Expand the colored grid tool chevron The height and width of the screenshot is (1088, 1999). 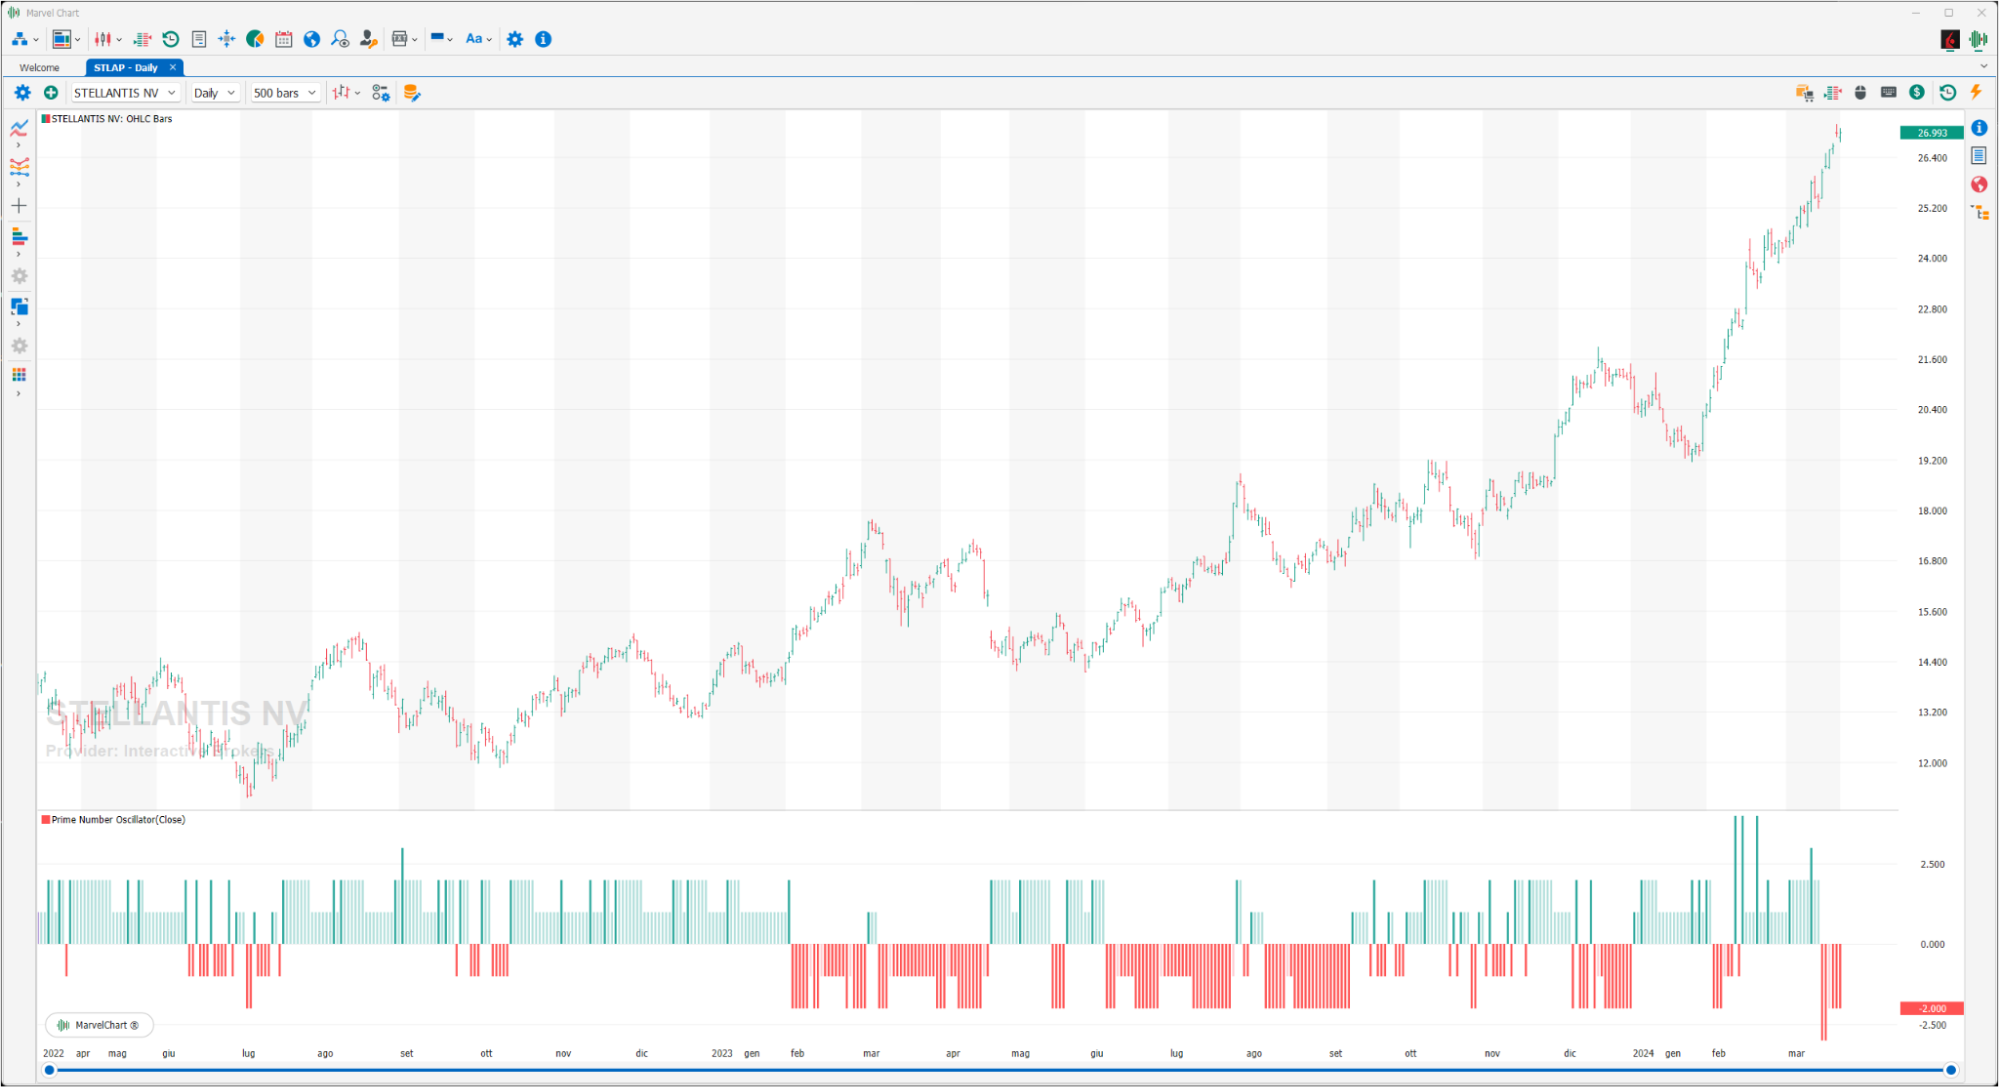click(19, 394)
